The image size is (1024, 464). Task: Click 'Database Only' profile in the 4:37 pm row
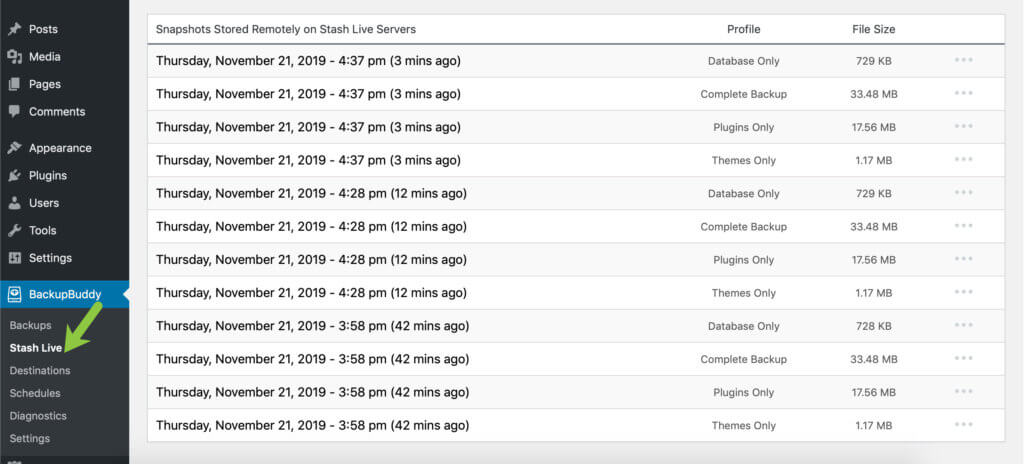[x=744, y=61]
